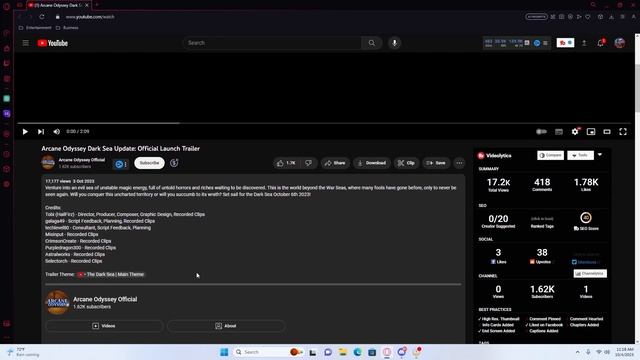Open the channel About button
The height and width of the screenshot is (360, 640).
pyautogui.click(x=226, y=326)
